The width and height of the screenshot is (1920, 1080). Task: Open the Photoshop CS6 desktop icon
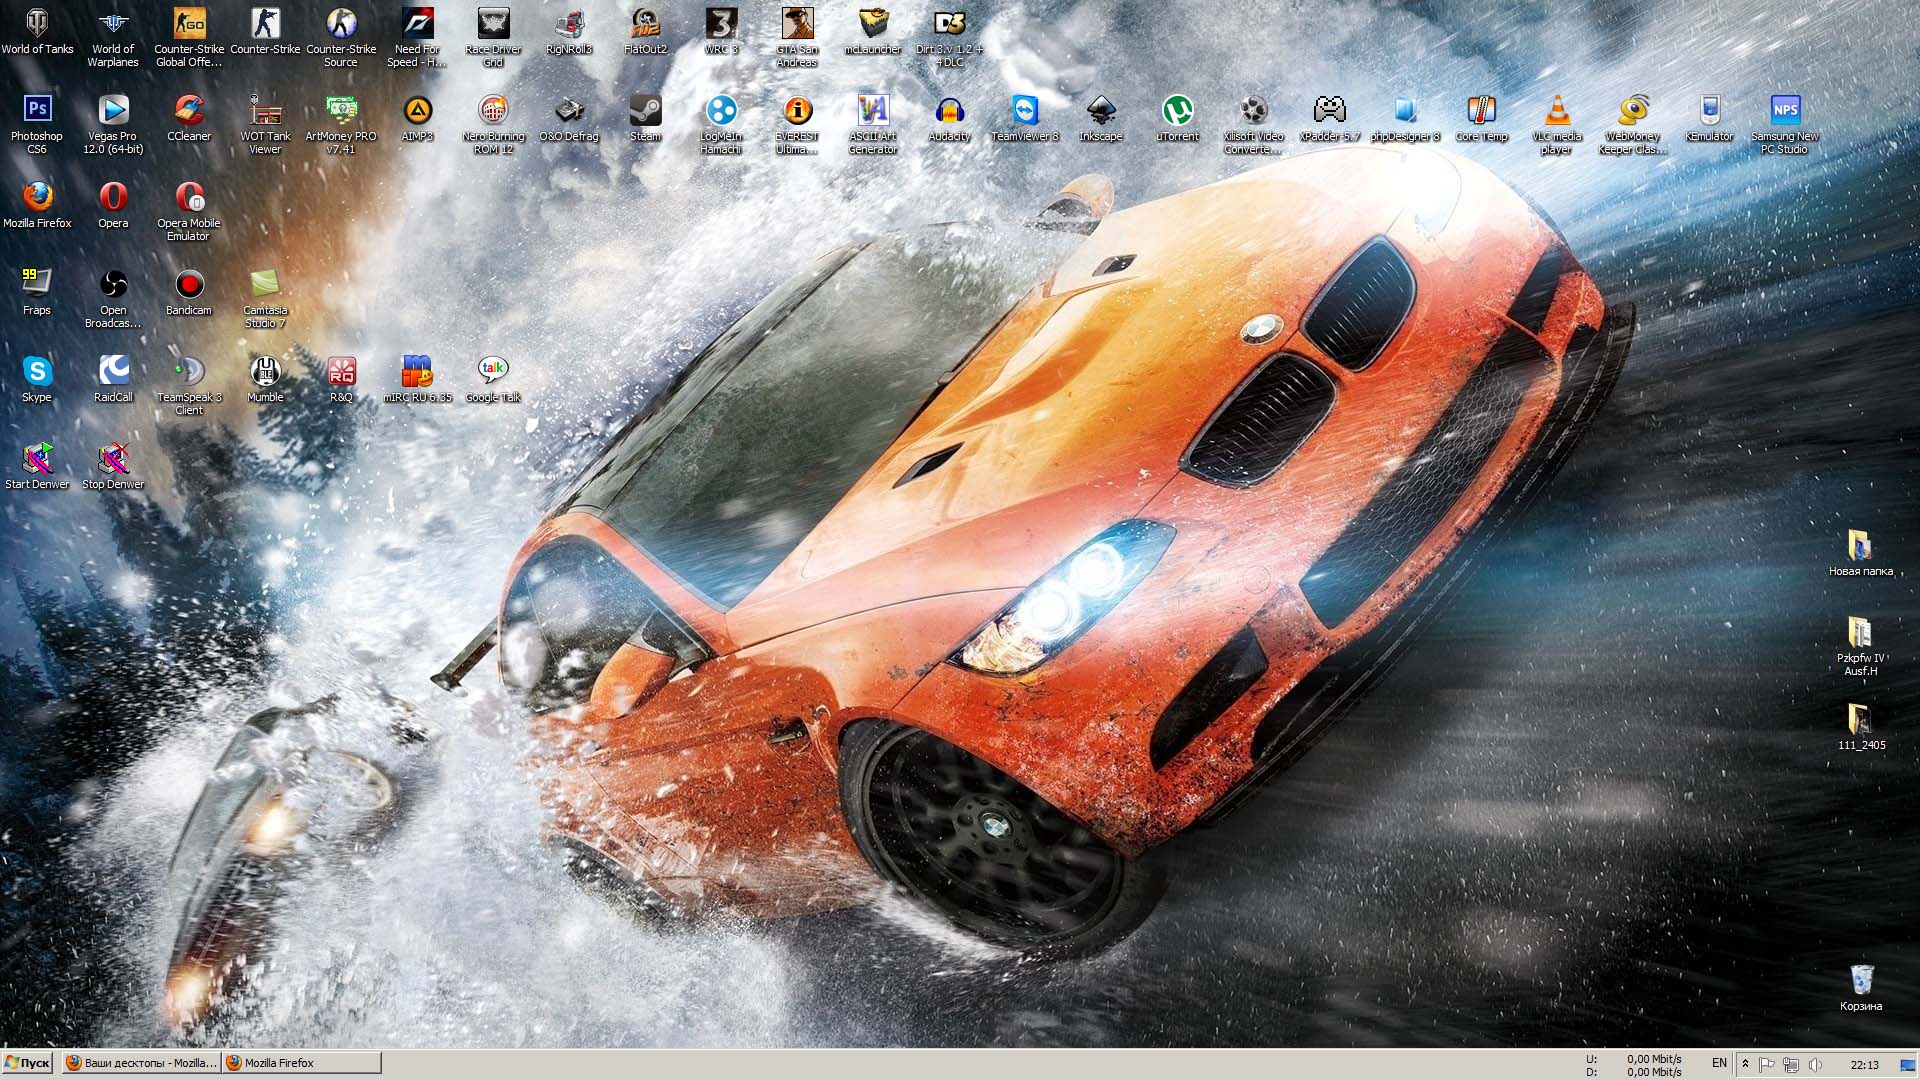[37, 110]
